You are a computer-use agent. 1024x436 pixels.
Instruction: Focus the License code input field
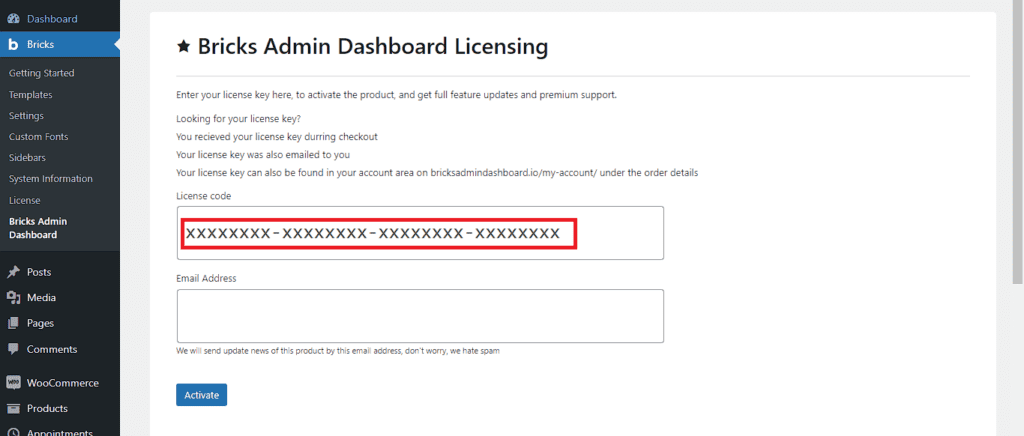[x=420, y=234]
